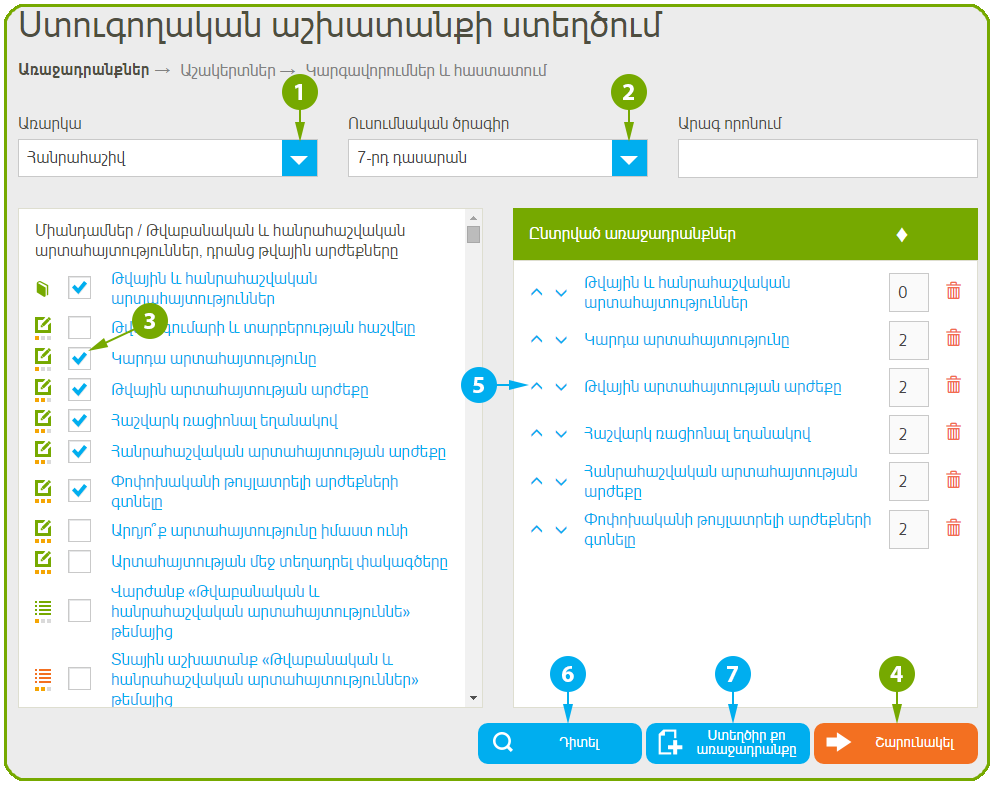This screenshot has height=785, width=1000.
Task: Move «Կարդա արտահայտությունը» down in selected list
Action: (561, 340)
